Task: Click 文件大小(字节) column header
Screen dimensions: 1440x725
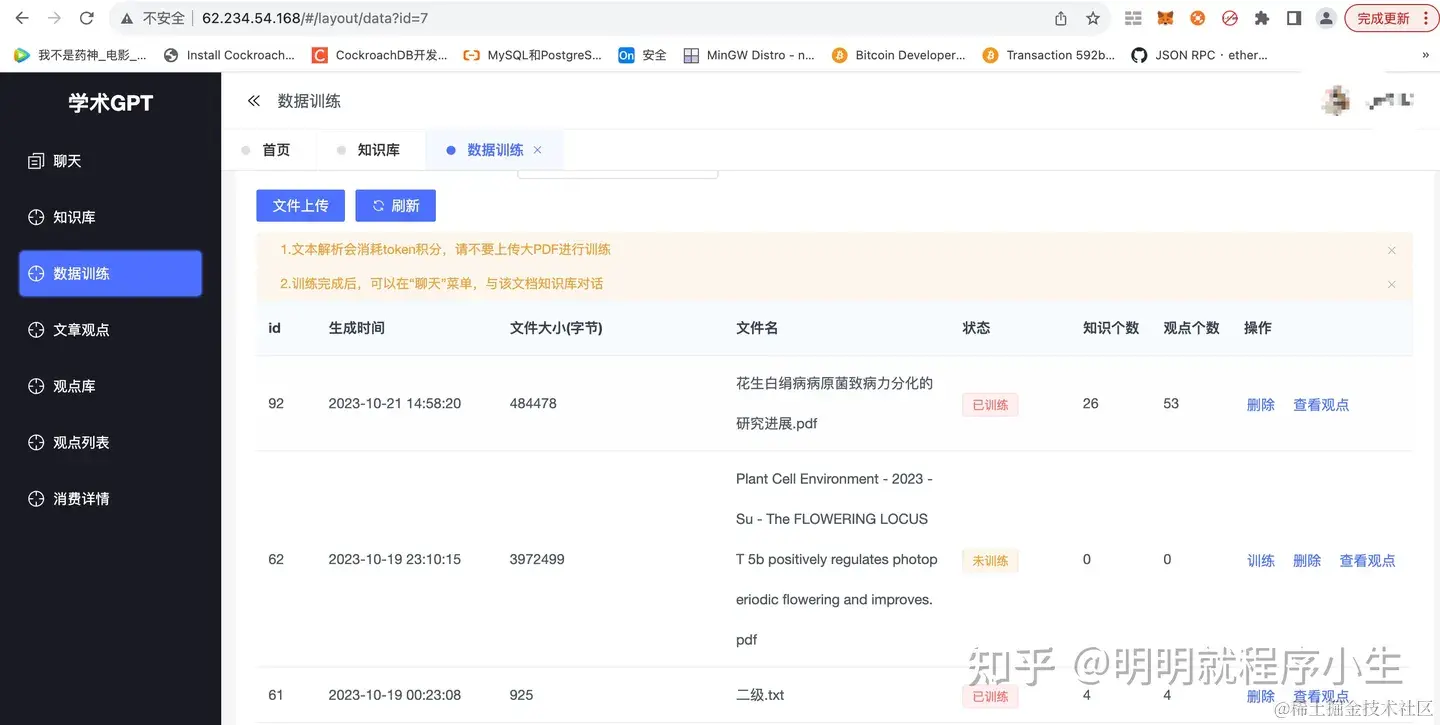Action: click(x=556, y=328)
